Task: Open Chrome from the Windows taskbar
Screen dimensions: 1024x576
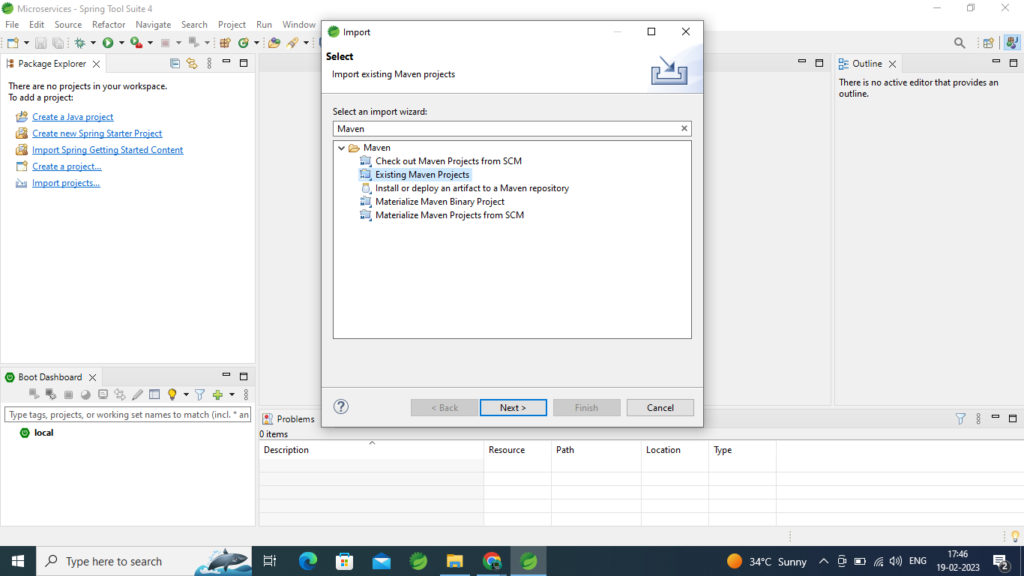Action: pos(492,561)
